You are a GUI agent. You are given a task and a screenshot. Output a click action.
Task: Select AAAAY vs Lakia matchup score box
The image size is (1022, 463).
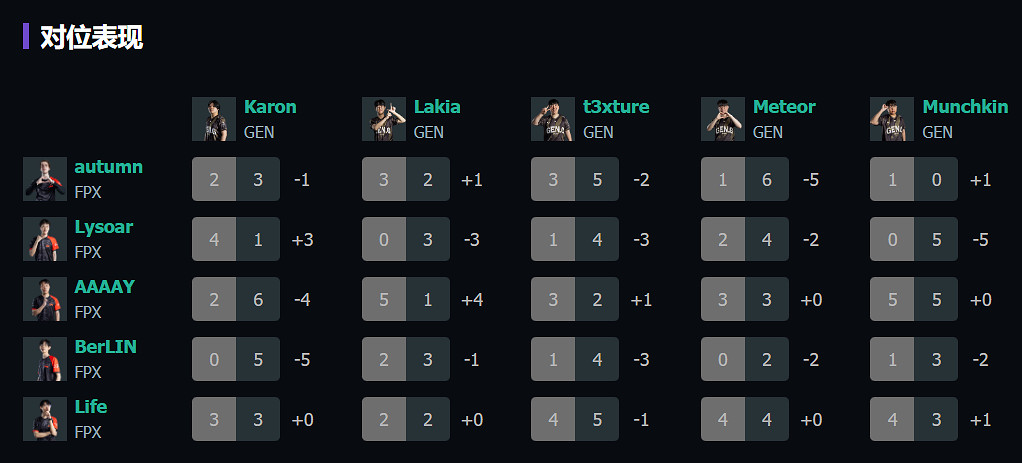coord(406,299)
